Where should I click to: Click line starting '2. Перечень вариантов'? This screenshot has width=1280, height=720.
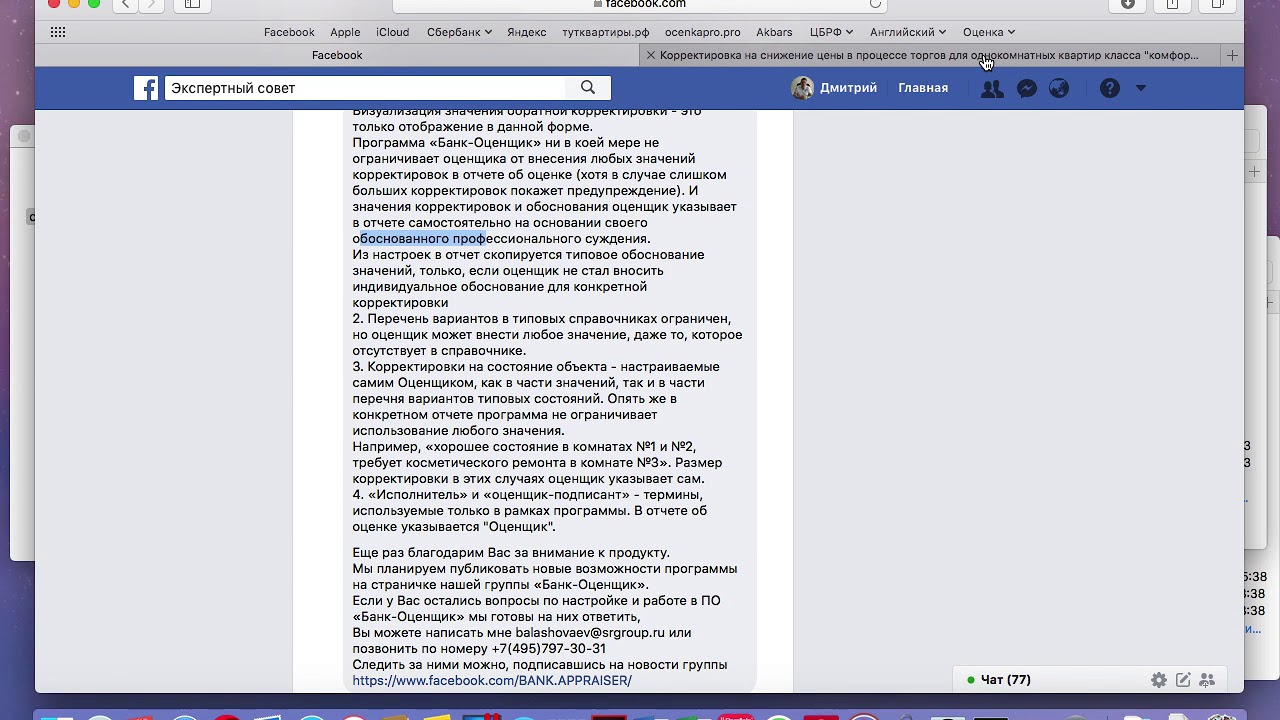542,319
